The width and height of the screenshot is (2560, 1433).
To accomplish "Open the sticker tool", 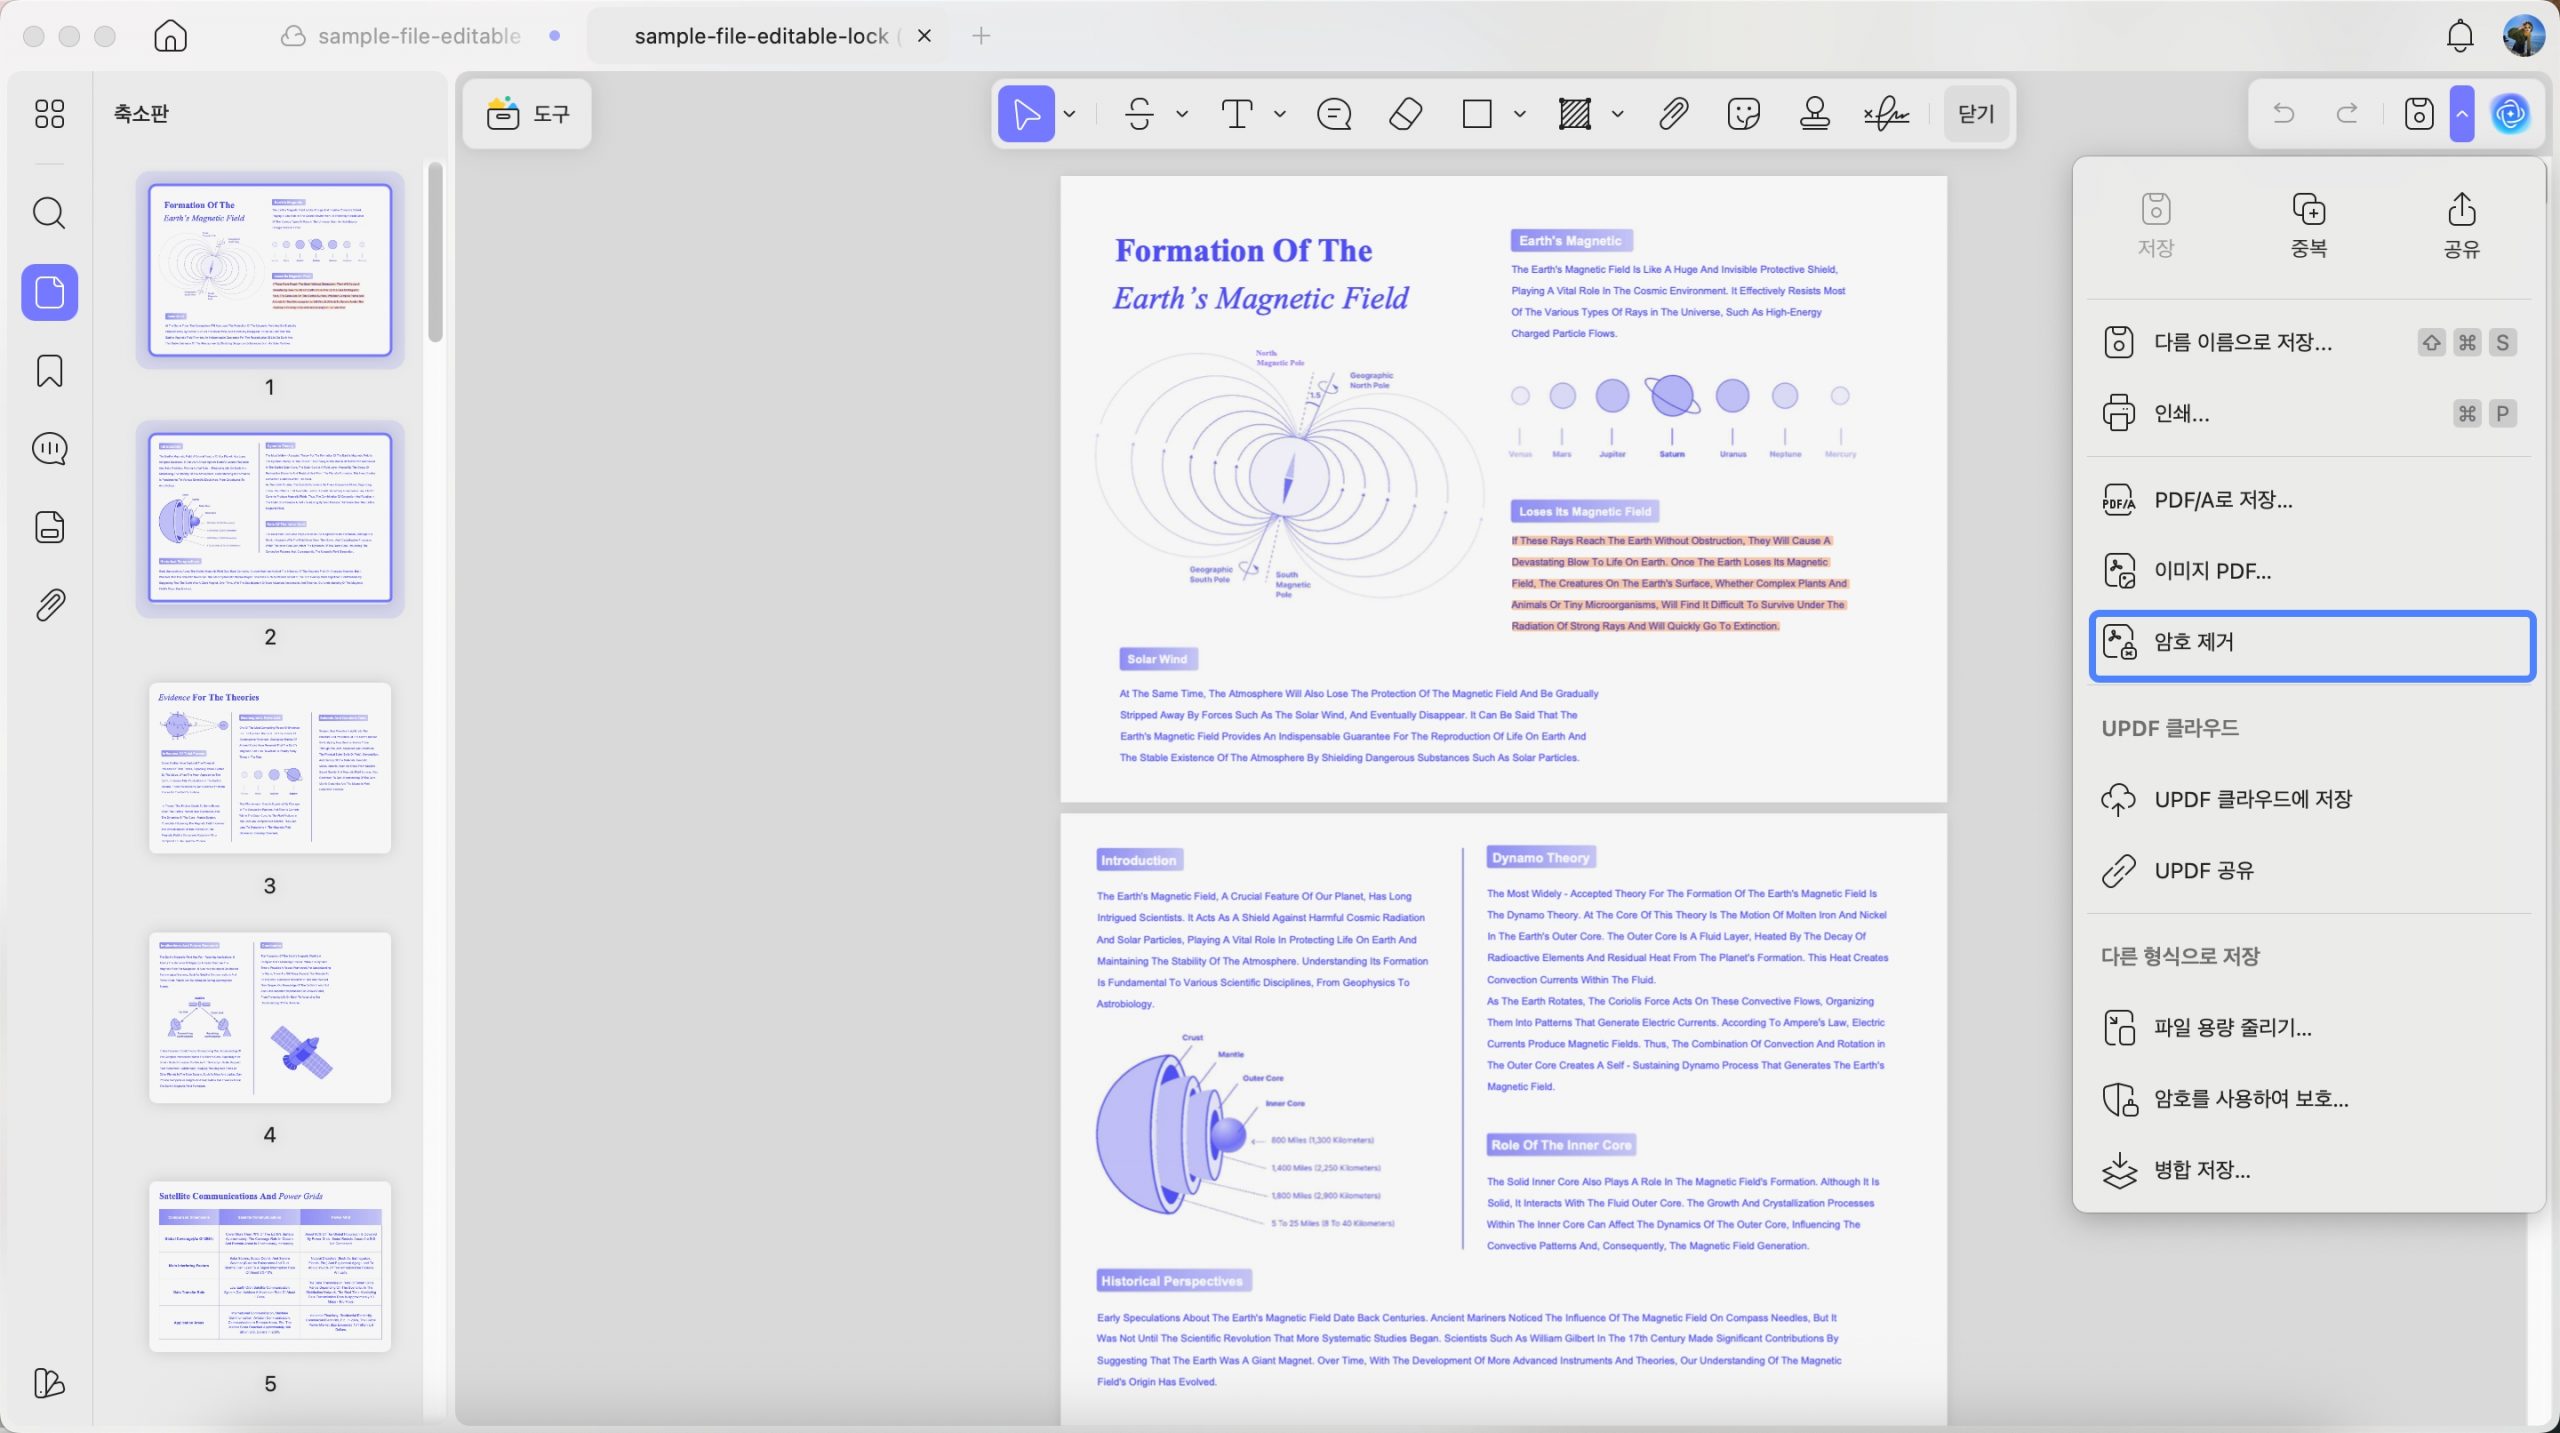I will tap(1743, 114).
